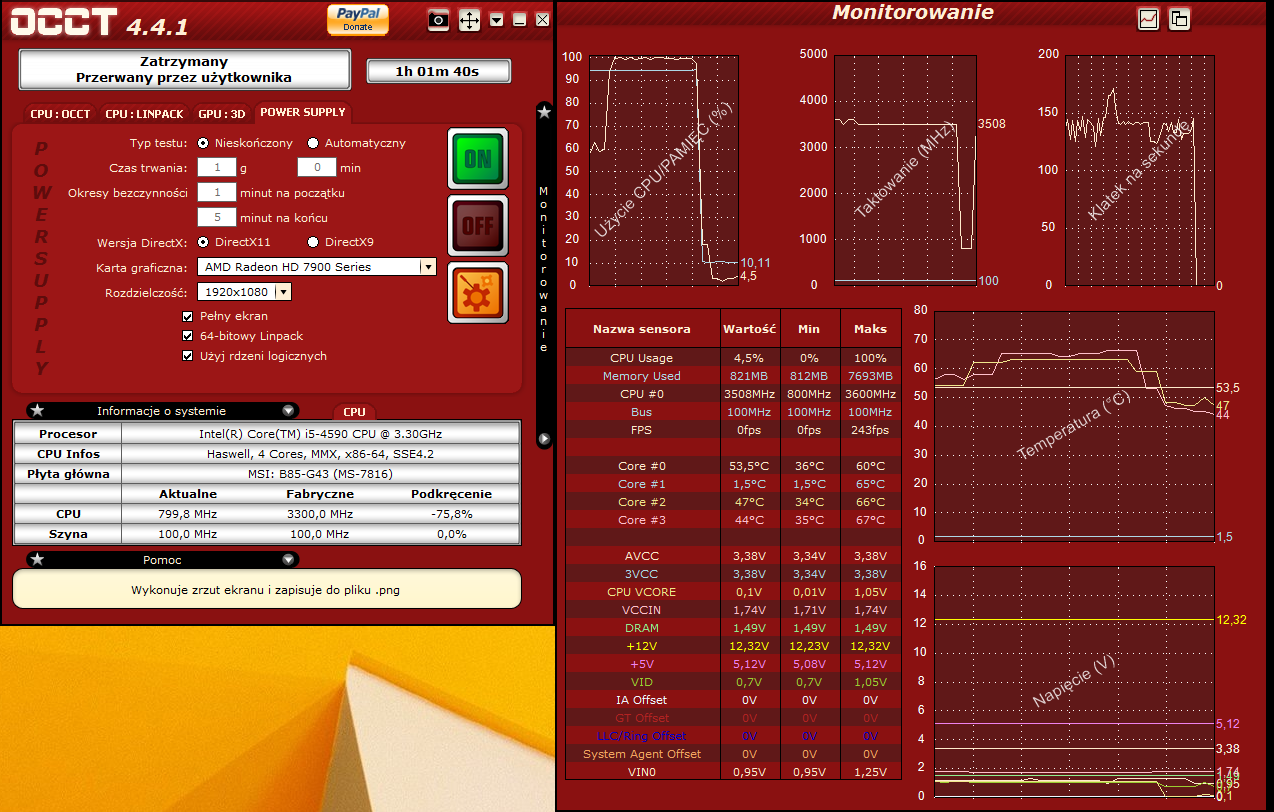This screenshot has height=812, width=1274.
Task: Click the idle minutes at start field
Action: (x=216, y=192)
